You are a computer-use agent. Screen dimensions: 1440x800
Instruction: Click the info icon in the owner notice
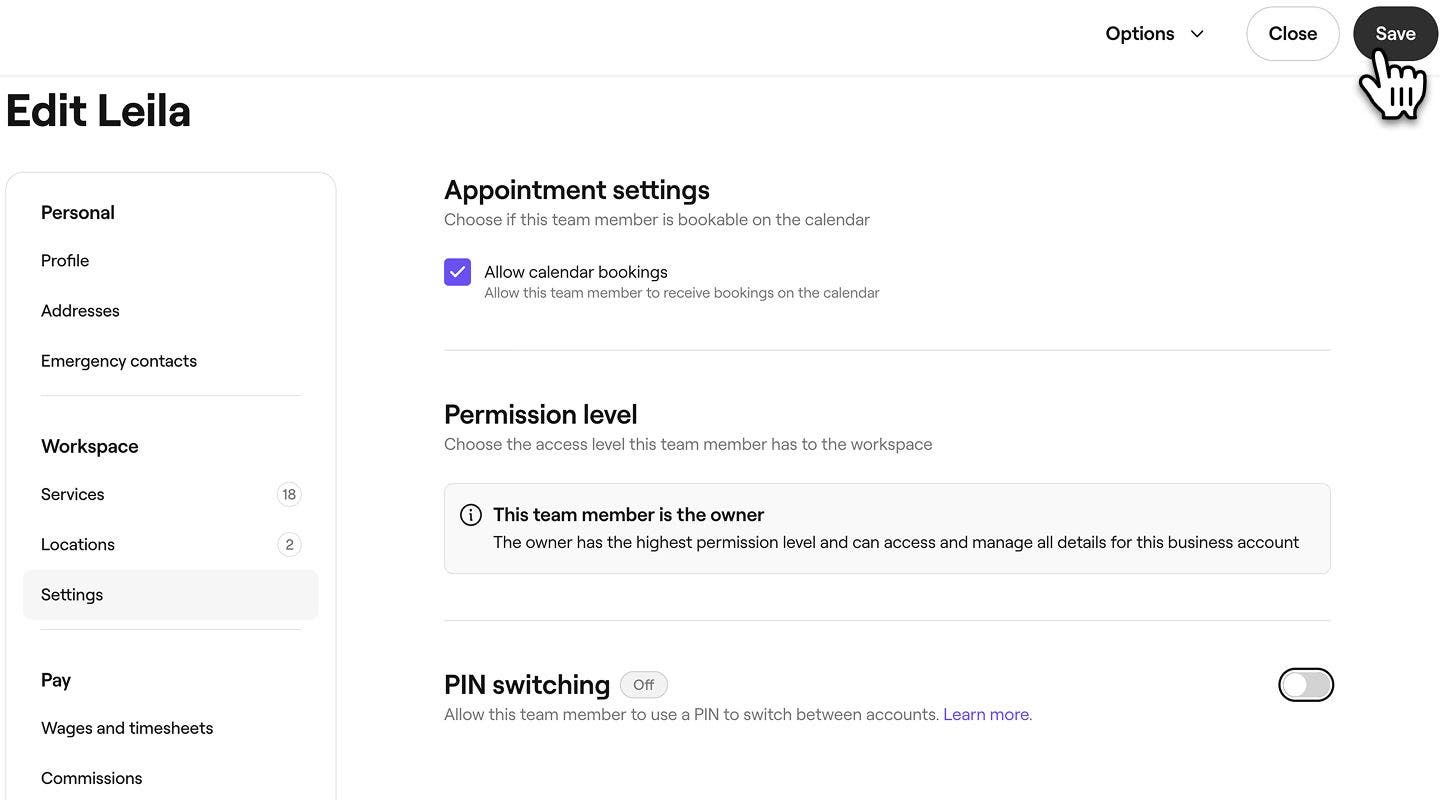pyautogui.click(x=470, y=515)
